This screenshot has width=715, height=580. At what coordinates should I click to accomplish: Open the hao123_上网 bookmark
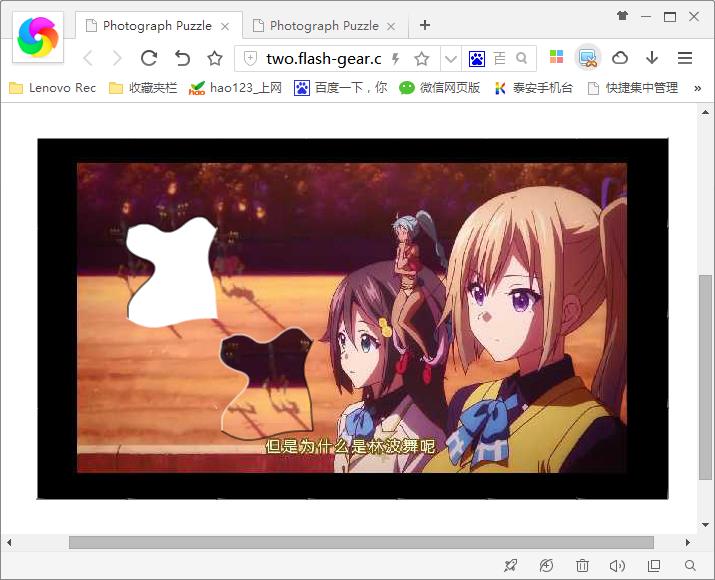click(236, 88)
